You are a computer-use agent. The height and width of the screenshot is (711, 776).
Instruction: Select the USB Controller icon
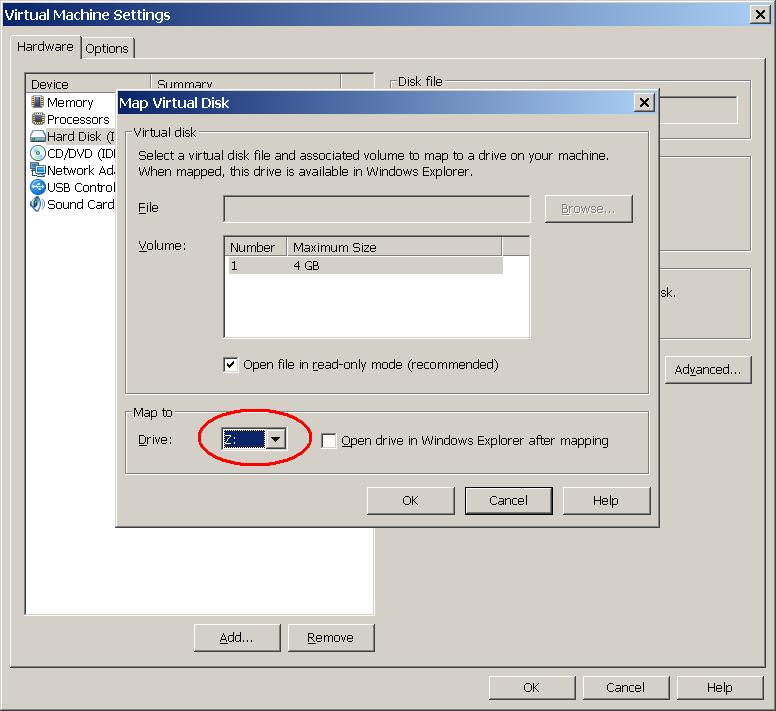pos(38,187)
